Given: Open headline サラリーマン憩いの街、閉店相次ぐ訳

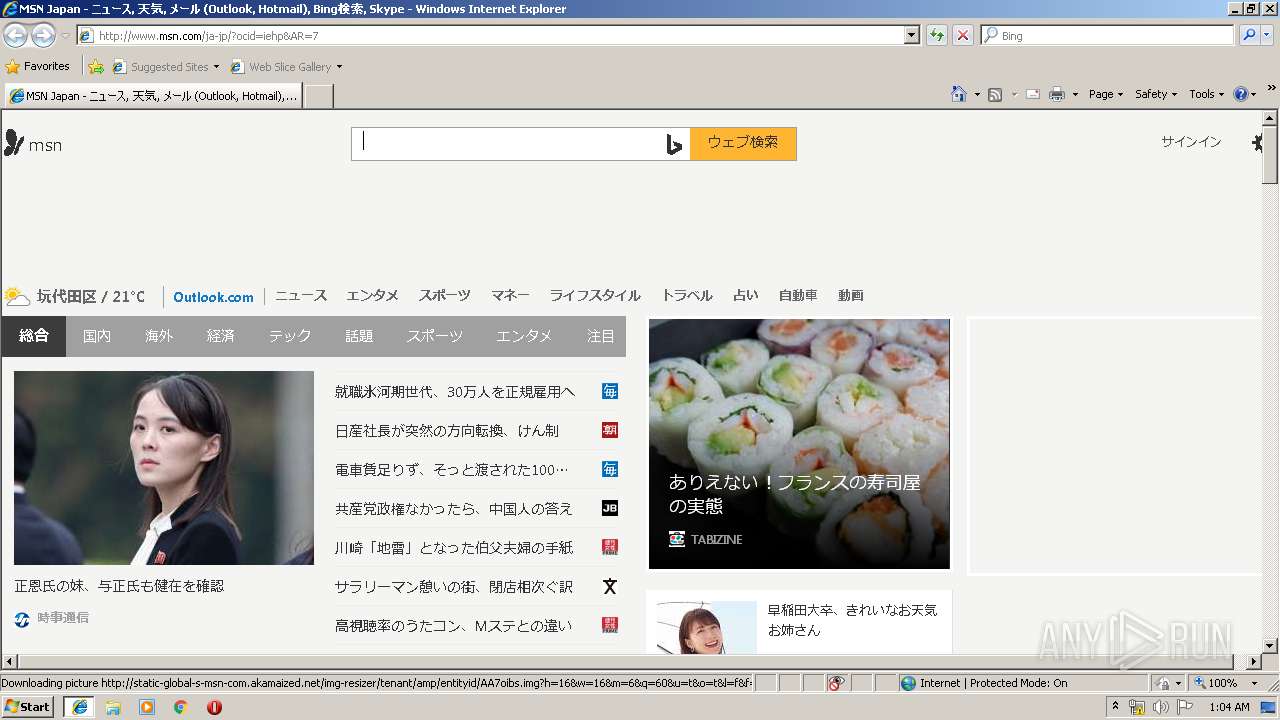Looking at the screenshot, I should 454,586.
